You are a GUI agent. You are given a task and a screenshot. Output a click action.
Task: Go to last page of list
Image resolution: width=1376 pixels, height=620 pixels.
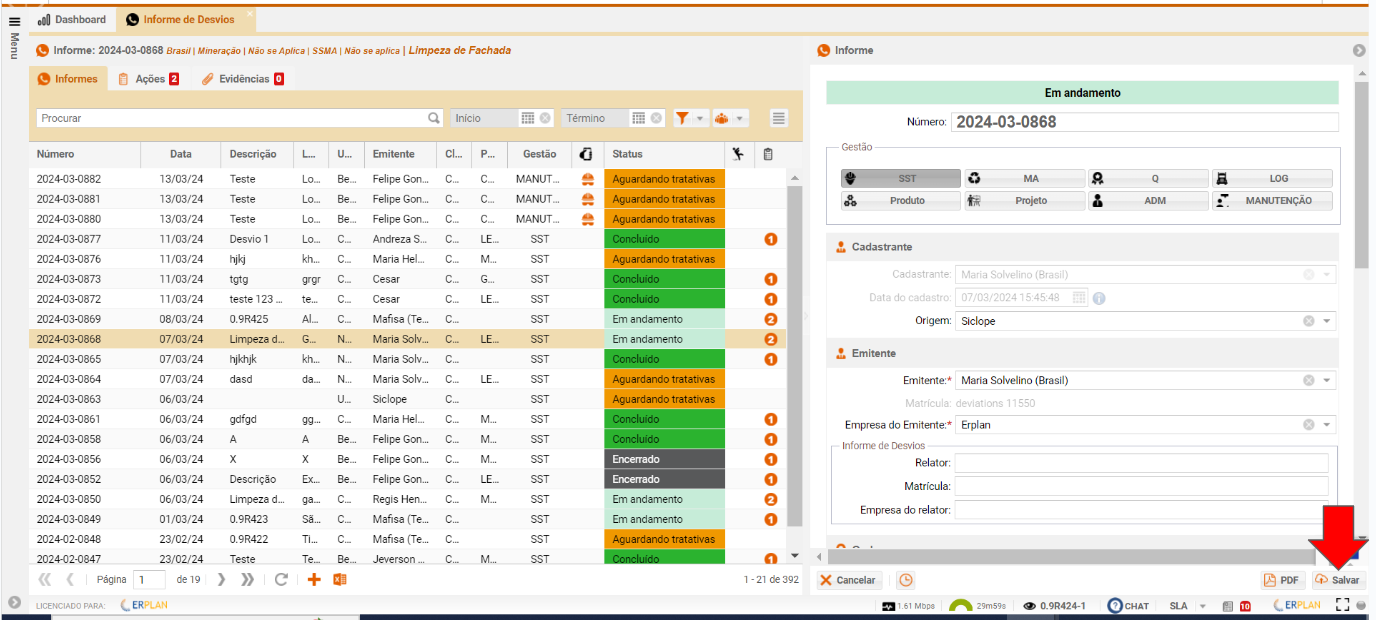(248, 579)
